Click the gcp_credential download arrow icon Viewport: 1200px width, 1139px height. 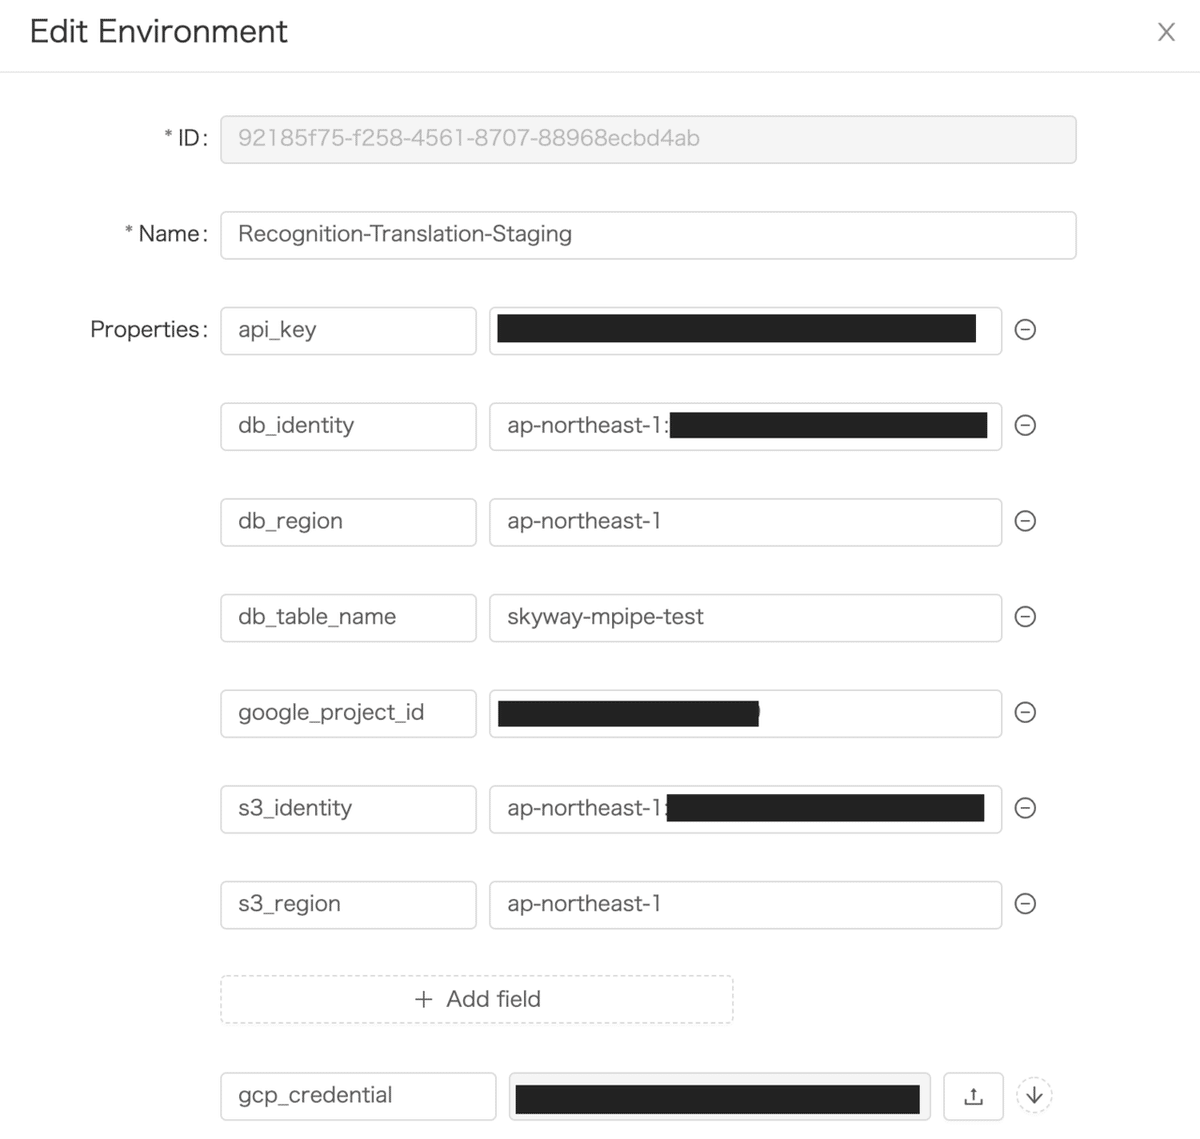point(1034,1096)
